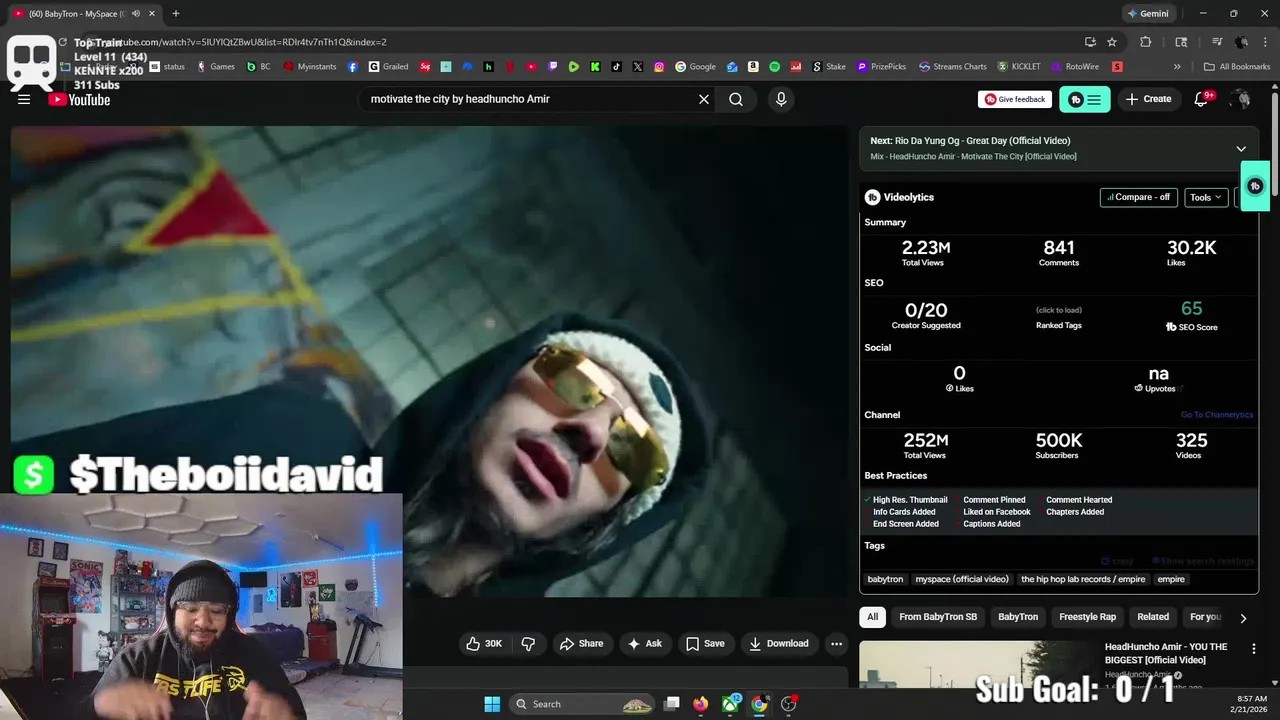
Task: Open the Myinstants bookmark
Action: [310, 67]
